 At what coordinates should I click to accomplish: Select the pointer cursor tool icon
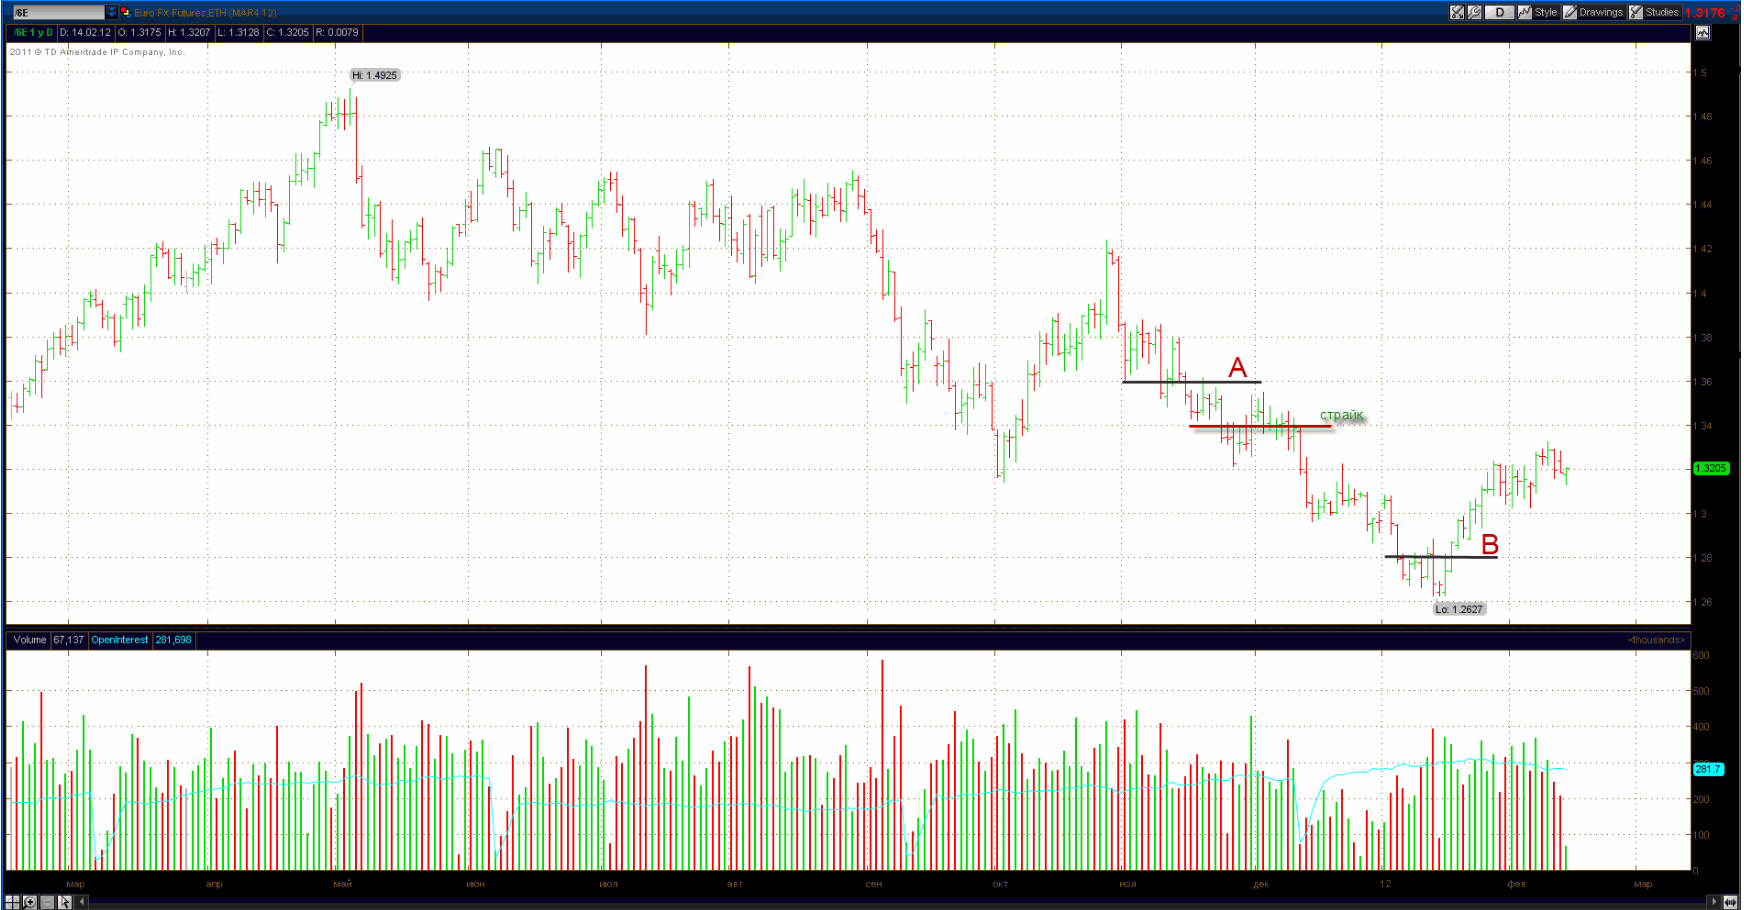pos(65,902)
